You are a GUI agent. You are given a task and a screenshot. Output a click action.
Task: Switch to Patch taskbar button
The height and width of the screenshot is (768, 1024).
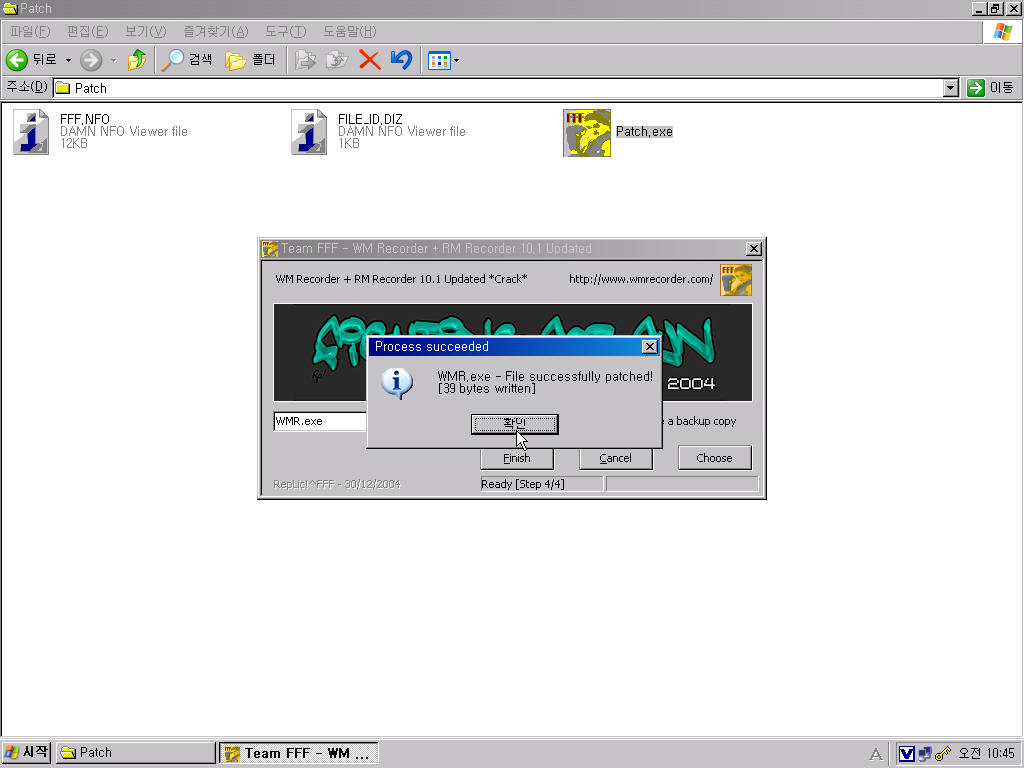pyautogui.click(x=135, y=752)
